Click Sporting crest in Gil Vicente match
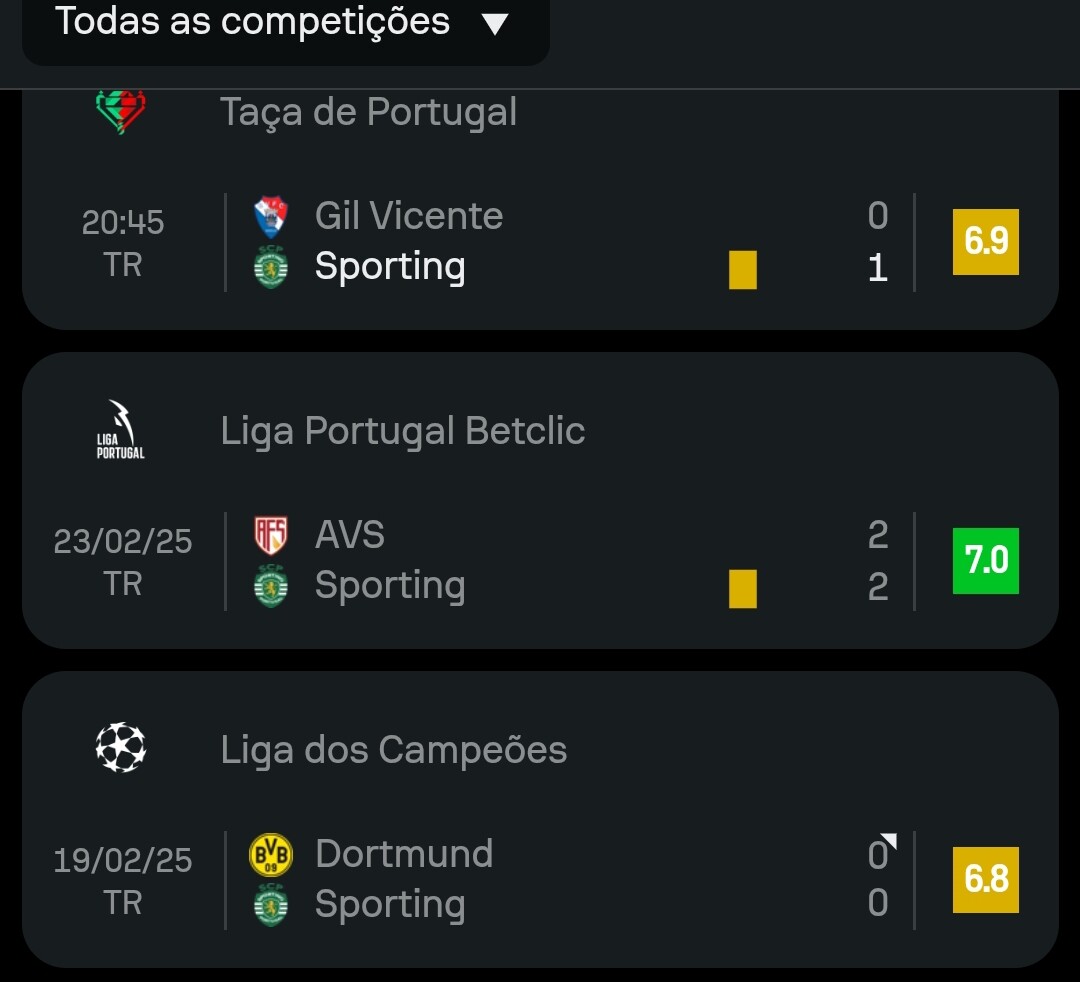Screen dimensions: 1080x982 click(x=271, y=268)
